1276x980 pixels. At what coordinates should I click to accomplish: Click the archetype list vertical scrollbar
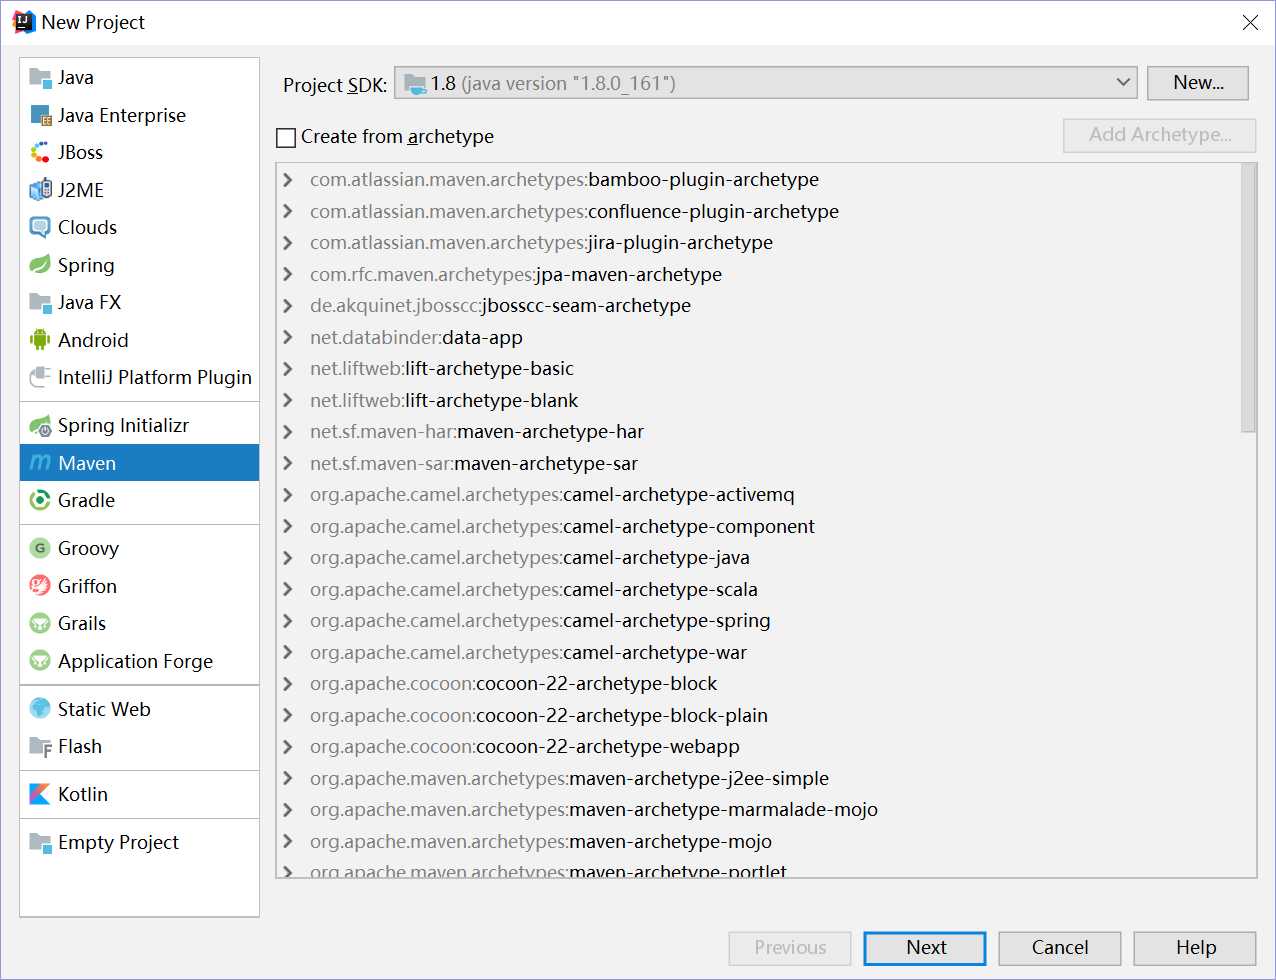[1248, 298]
